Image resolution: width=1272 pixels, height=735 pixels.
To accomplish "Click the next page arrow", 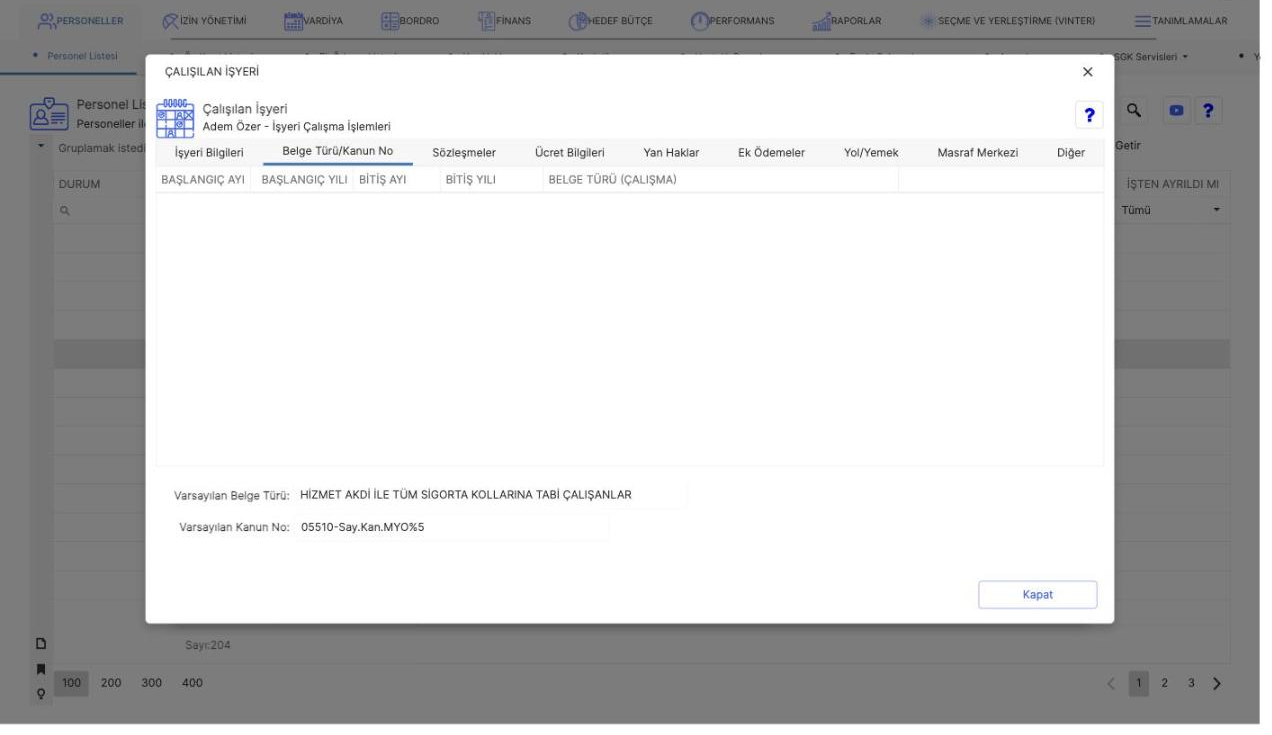I will point(1217,683).
